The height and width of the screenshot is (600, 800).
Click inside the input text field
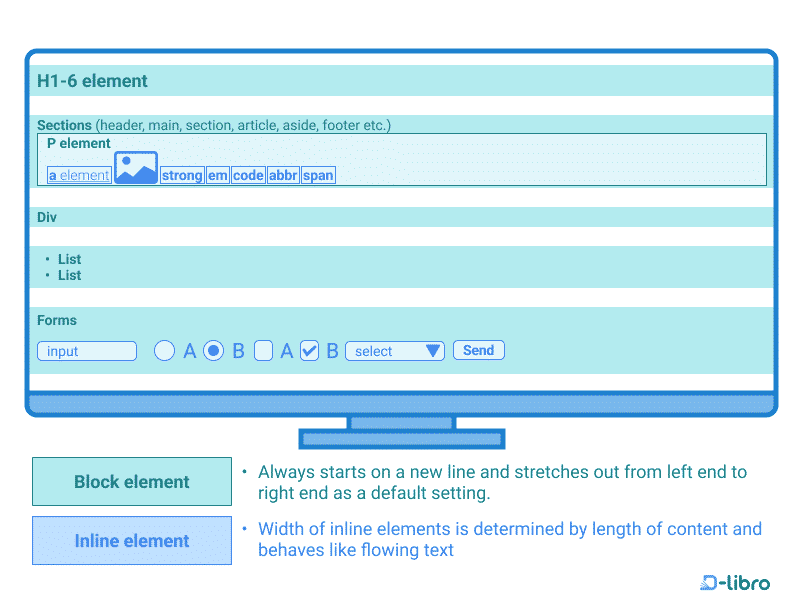86,351
